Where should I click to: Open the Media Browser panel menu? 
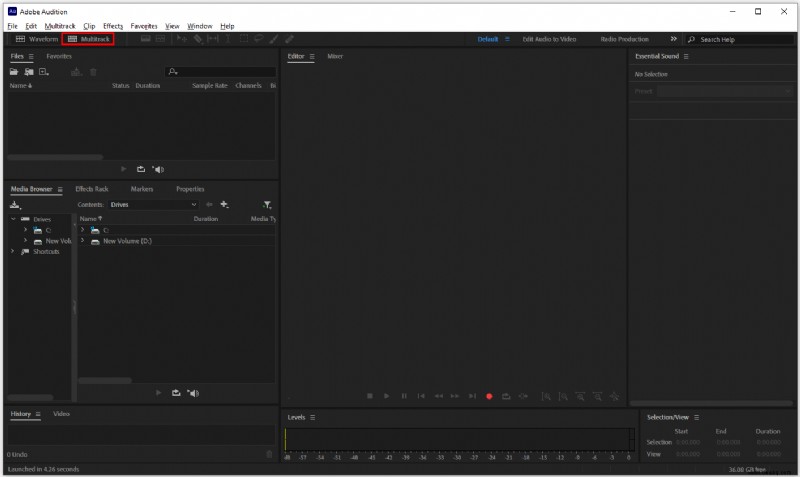pos(60,189)
